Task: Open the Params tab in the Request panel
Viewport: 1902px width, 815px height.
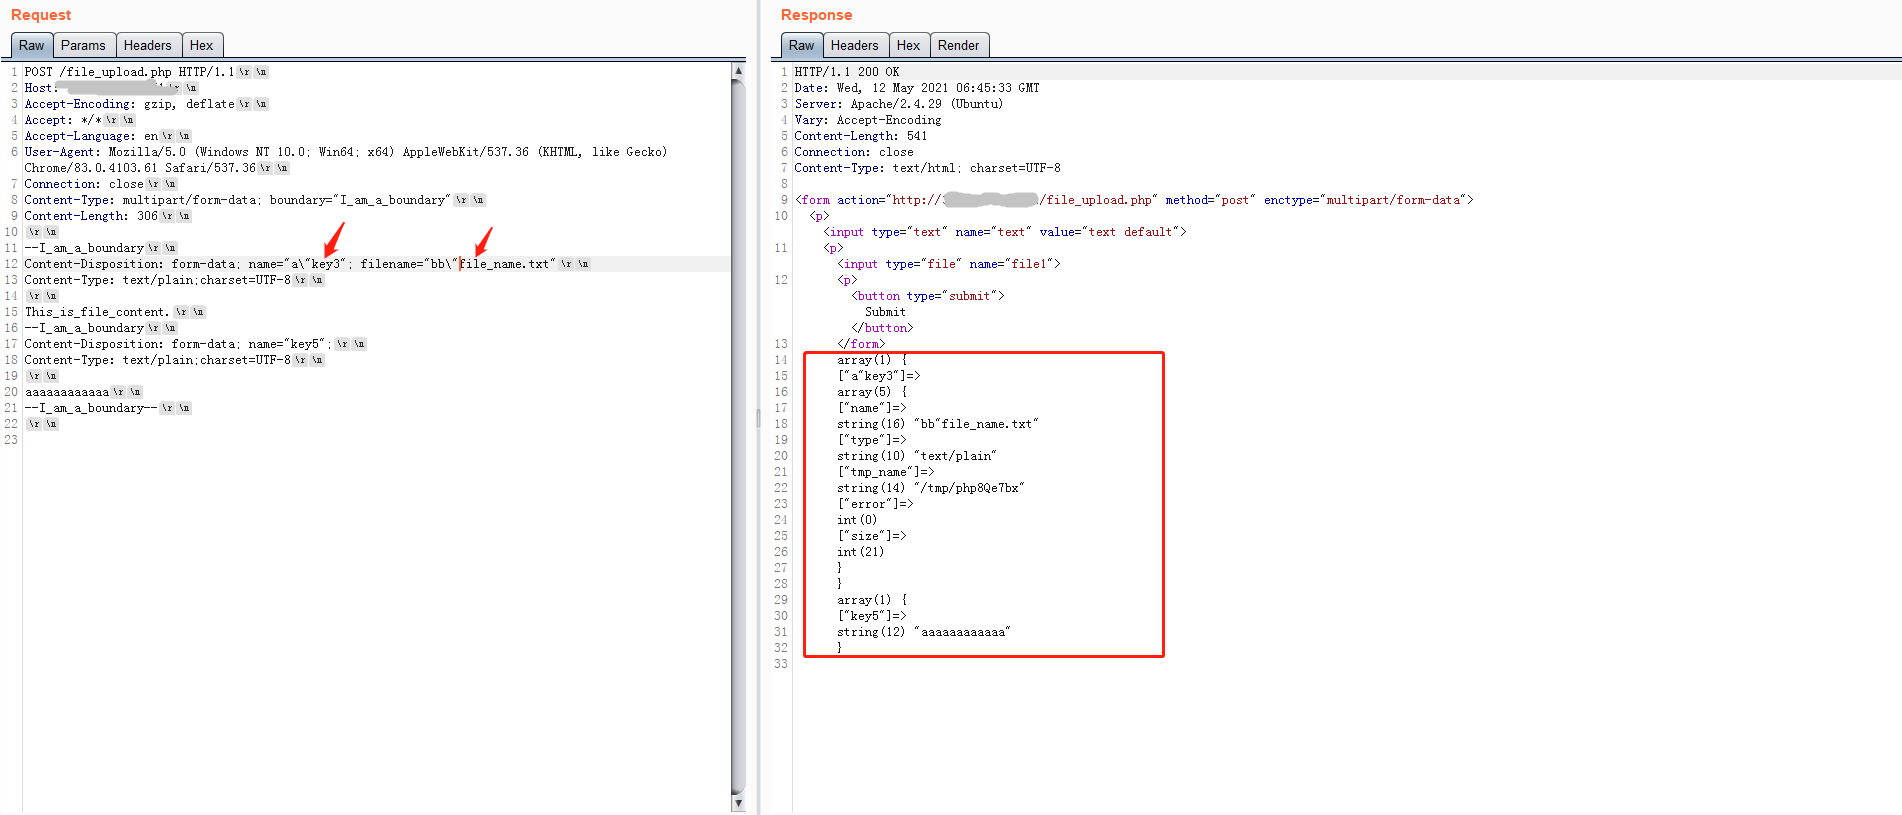Action: [83, 45]
